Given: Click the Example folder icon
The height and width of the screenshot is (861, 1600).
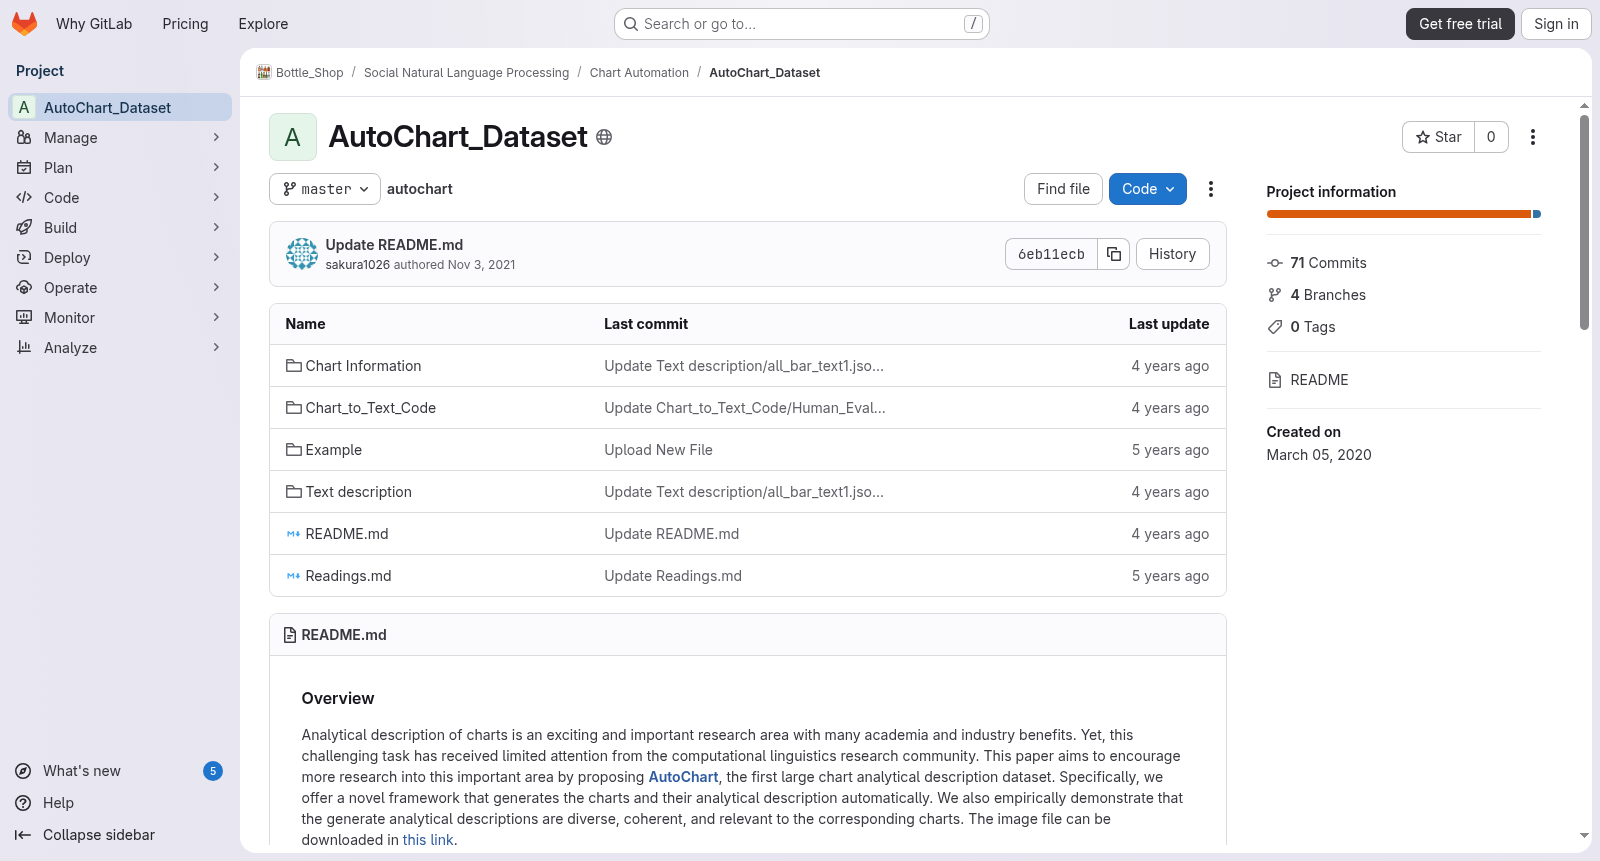Looking at the screenshot, I should pos(294,450).
